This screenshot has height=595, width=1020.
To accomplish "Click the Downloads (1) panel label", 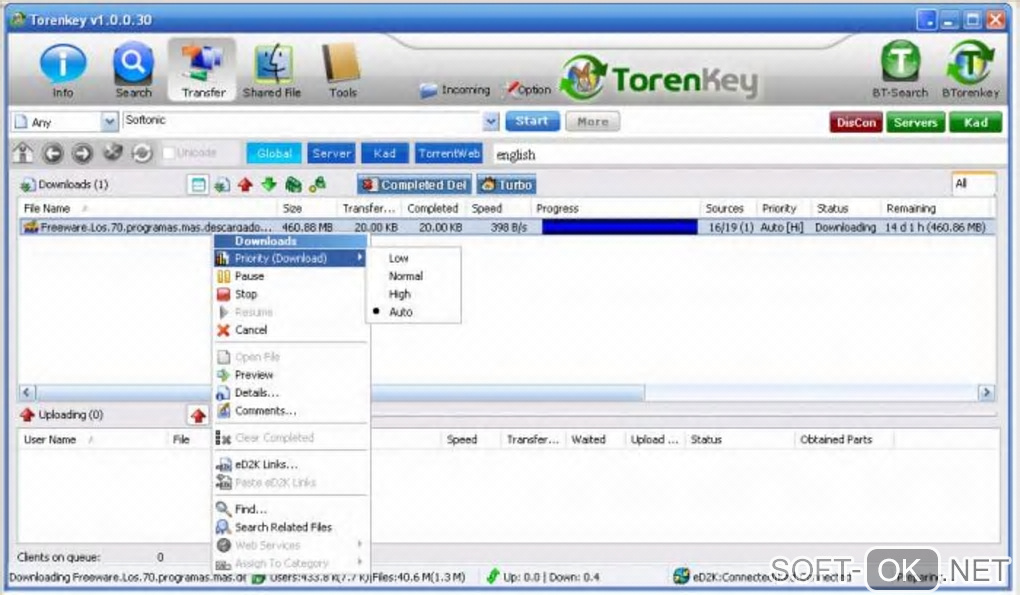I will tap(73, 185).
